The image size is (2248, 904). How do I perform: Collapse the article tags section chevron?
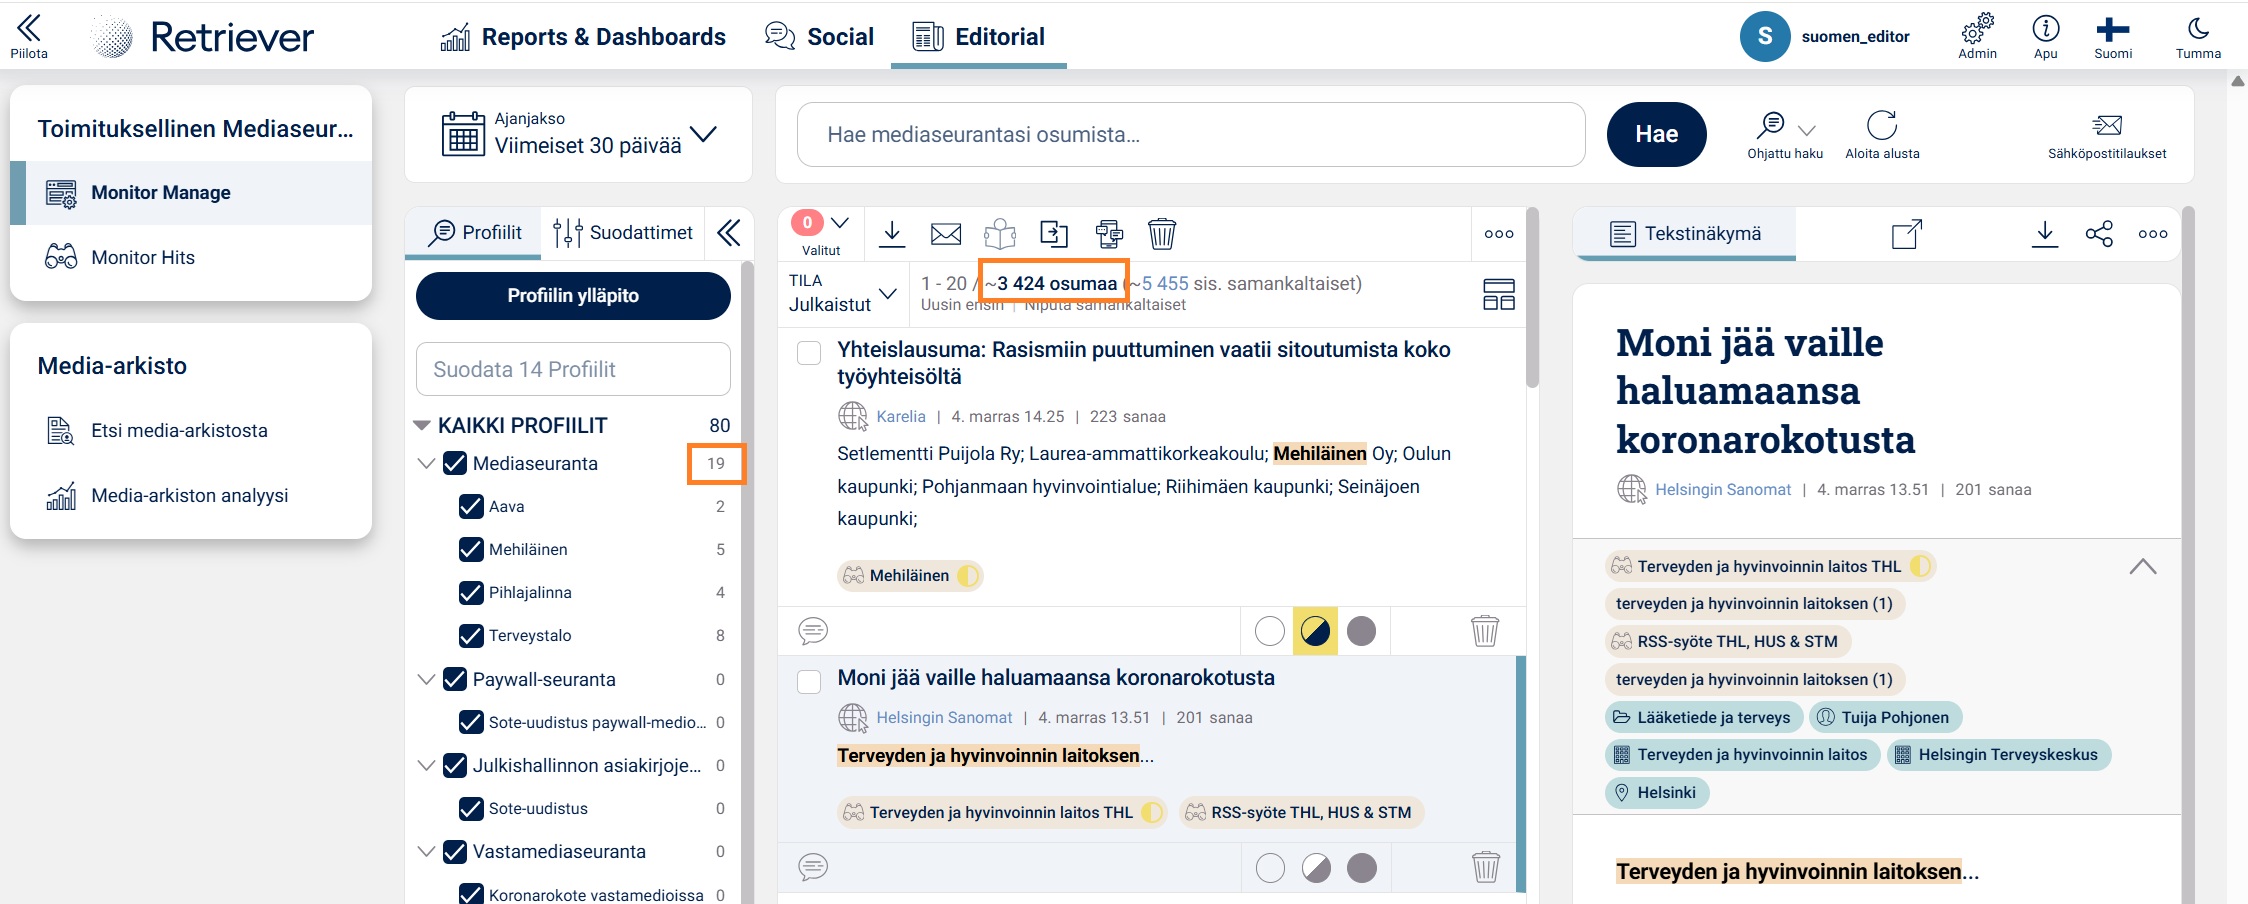[x=2142, y=566]
